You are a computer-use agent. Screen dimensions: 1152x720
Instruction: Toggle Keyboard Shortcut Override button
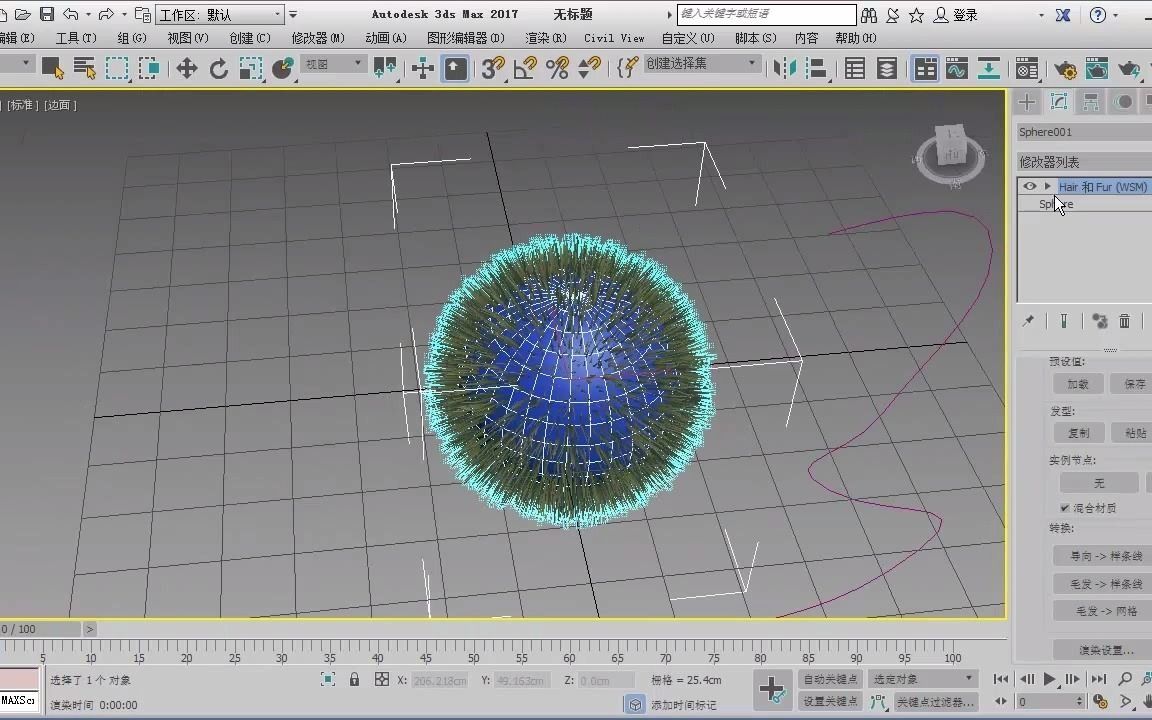456,68
